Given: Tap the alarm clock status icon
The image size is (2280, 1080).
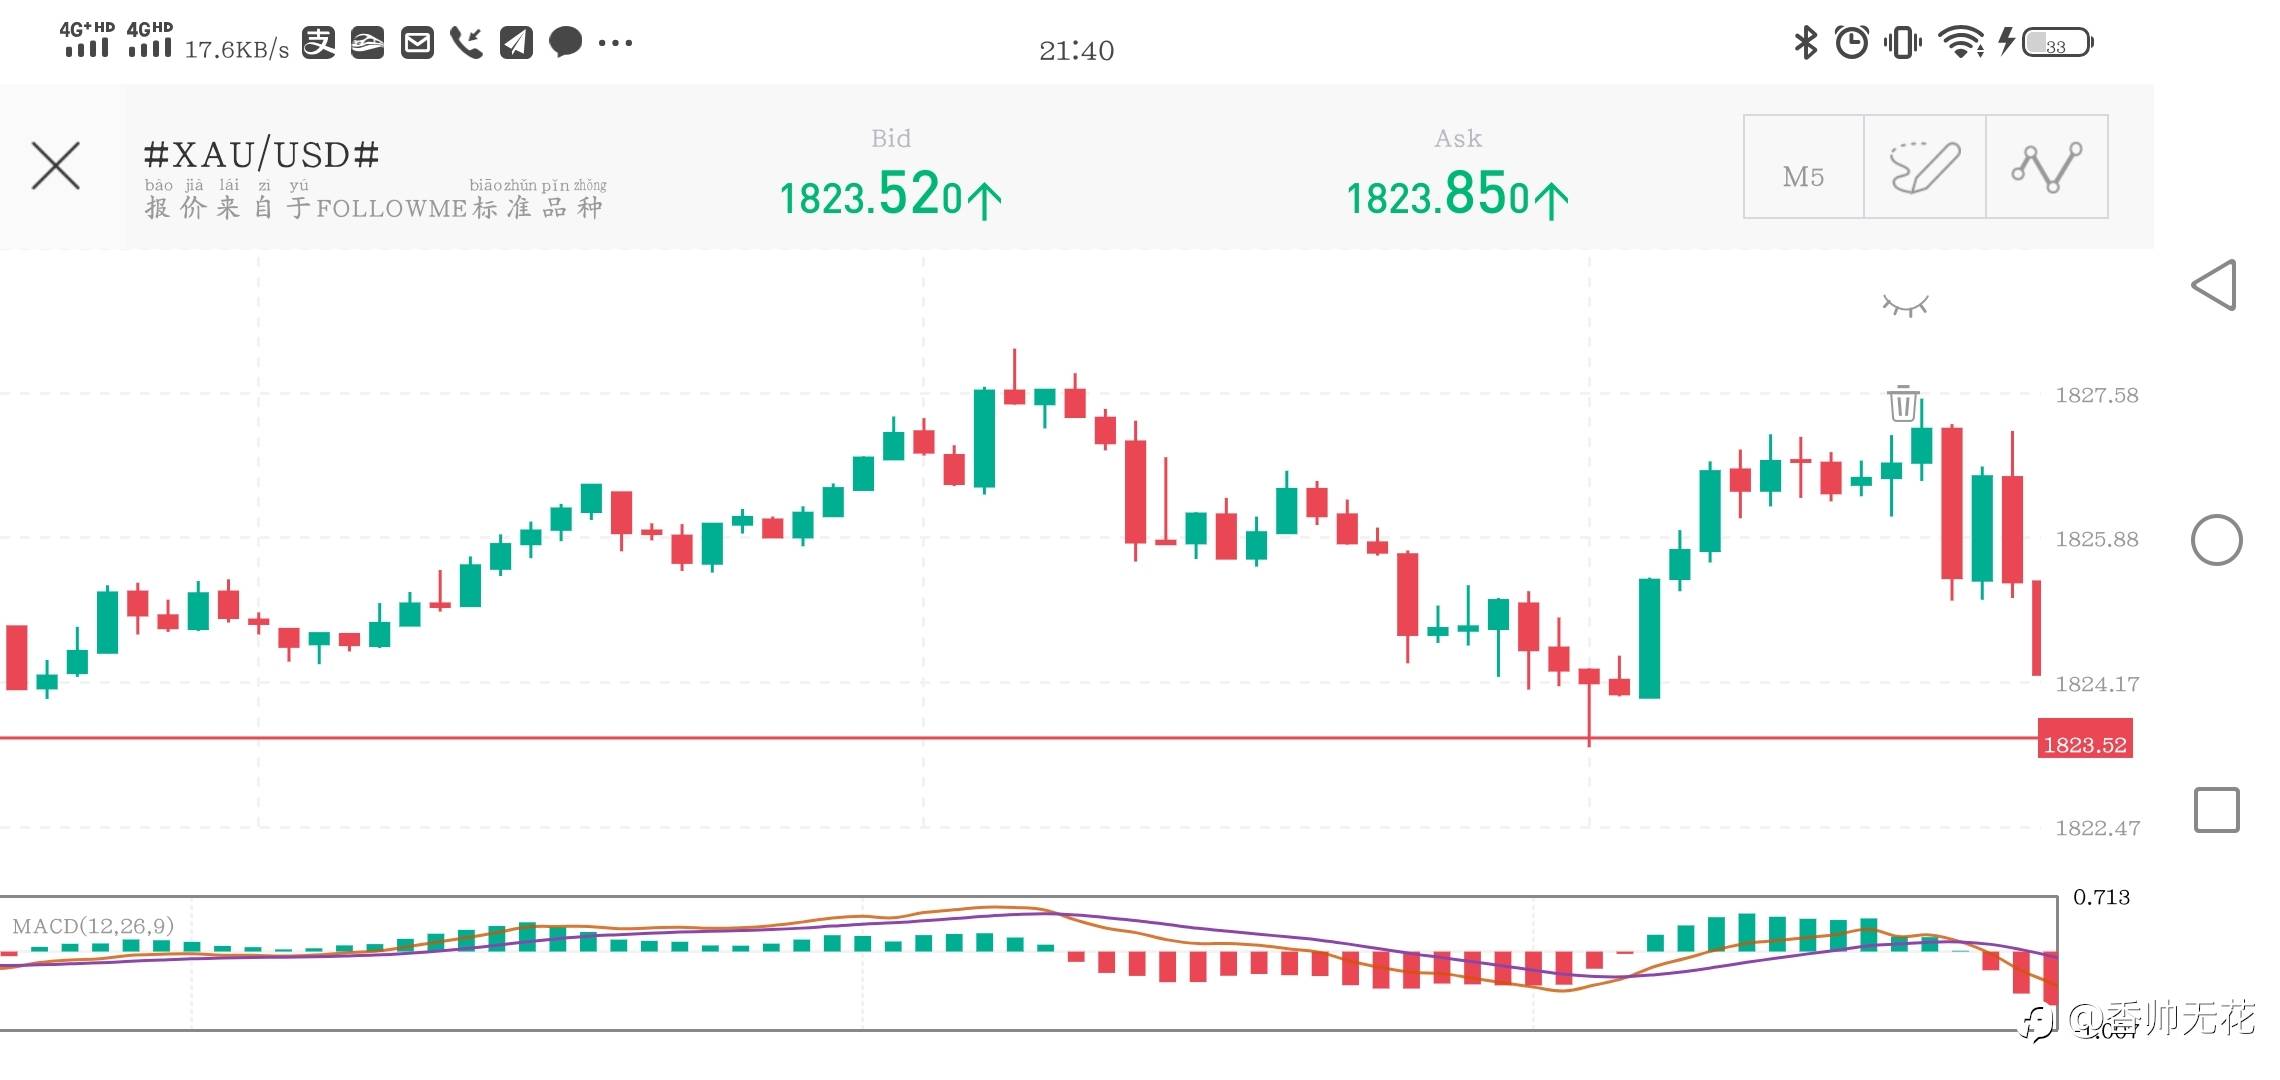Looking at the screenshot, I should coord(1851,42).
